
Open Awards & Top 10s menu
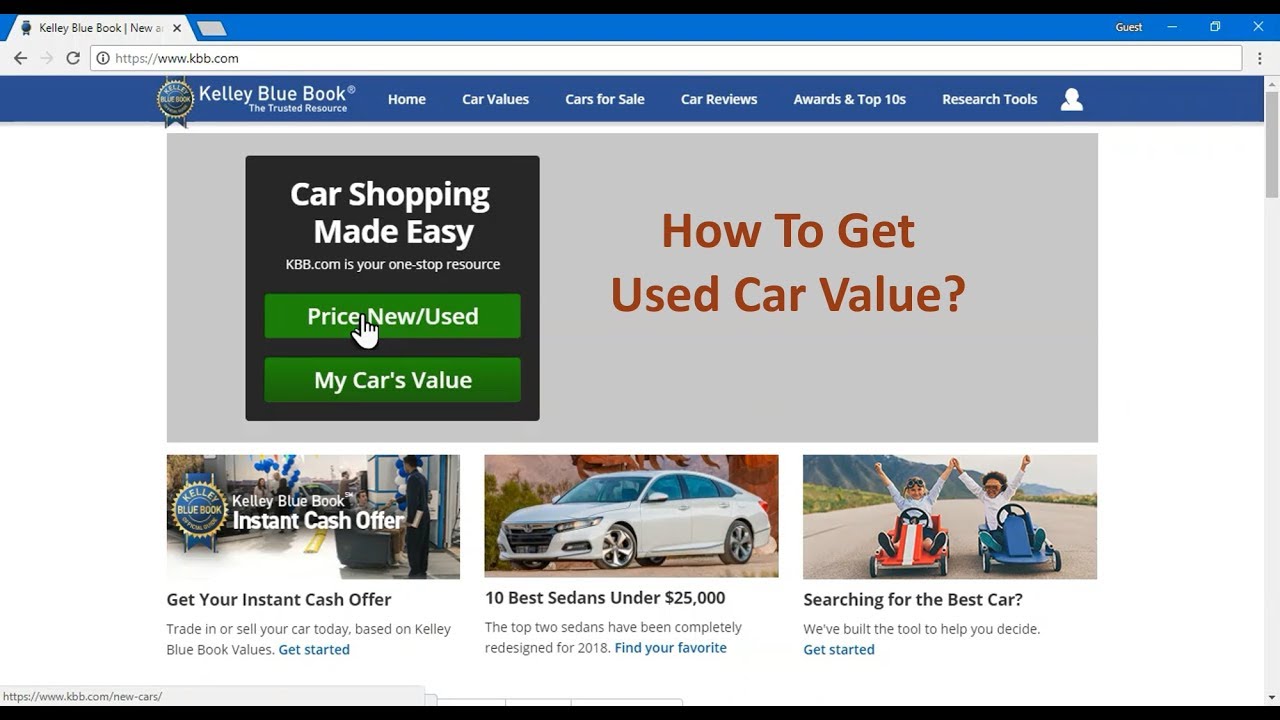[x=850, y=99]
